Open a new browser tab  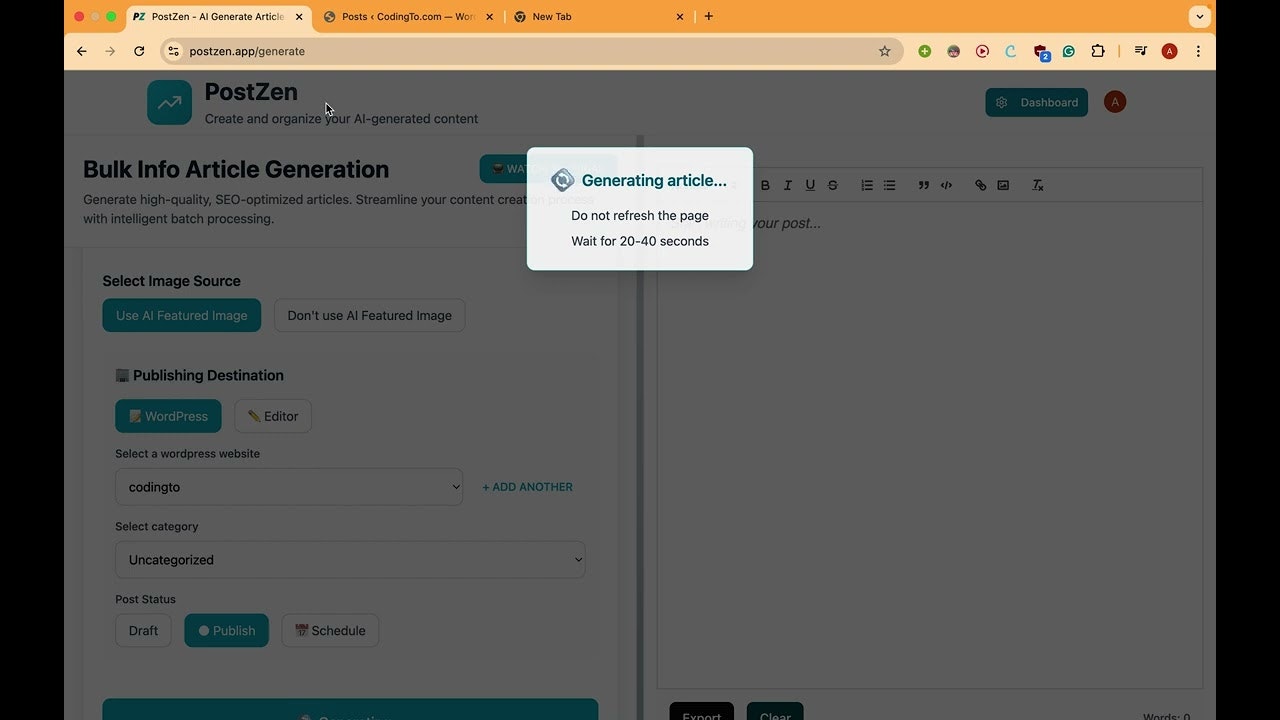click(709, 16)
